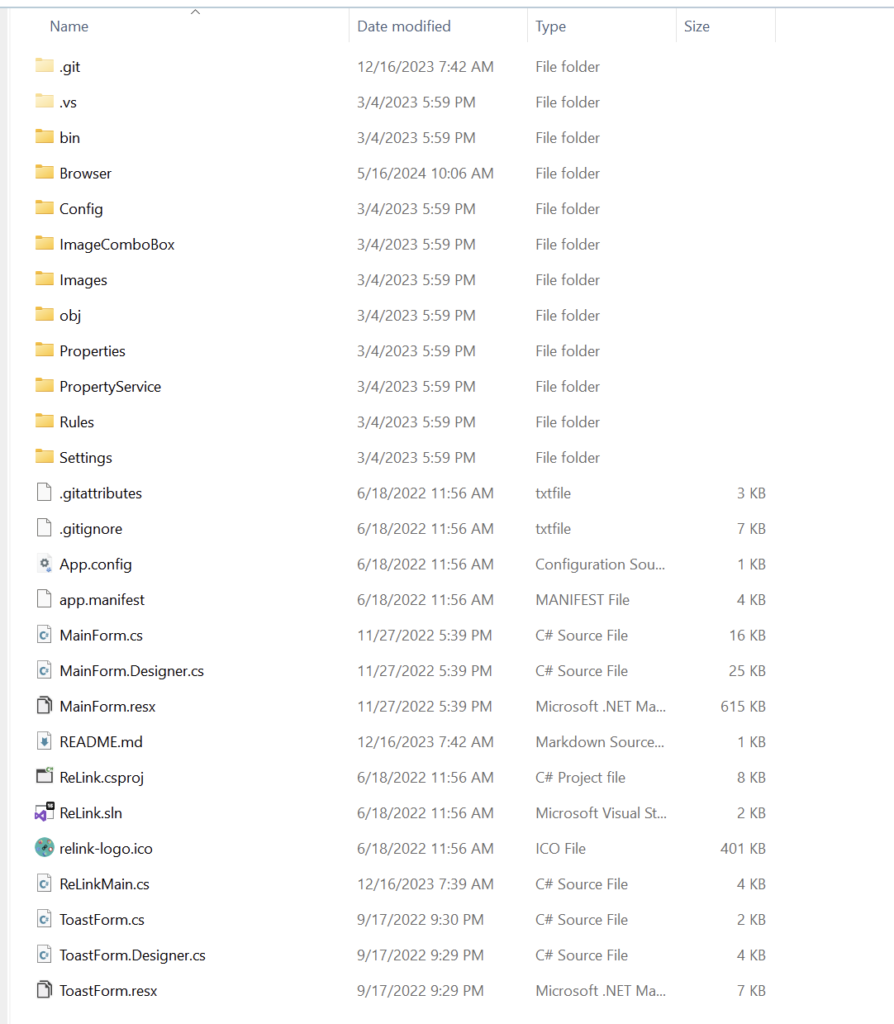Click the sort arrow above Name

coord(195,12)
